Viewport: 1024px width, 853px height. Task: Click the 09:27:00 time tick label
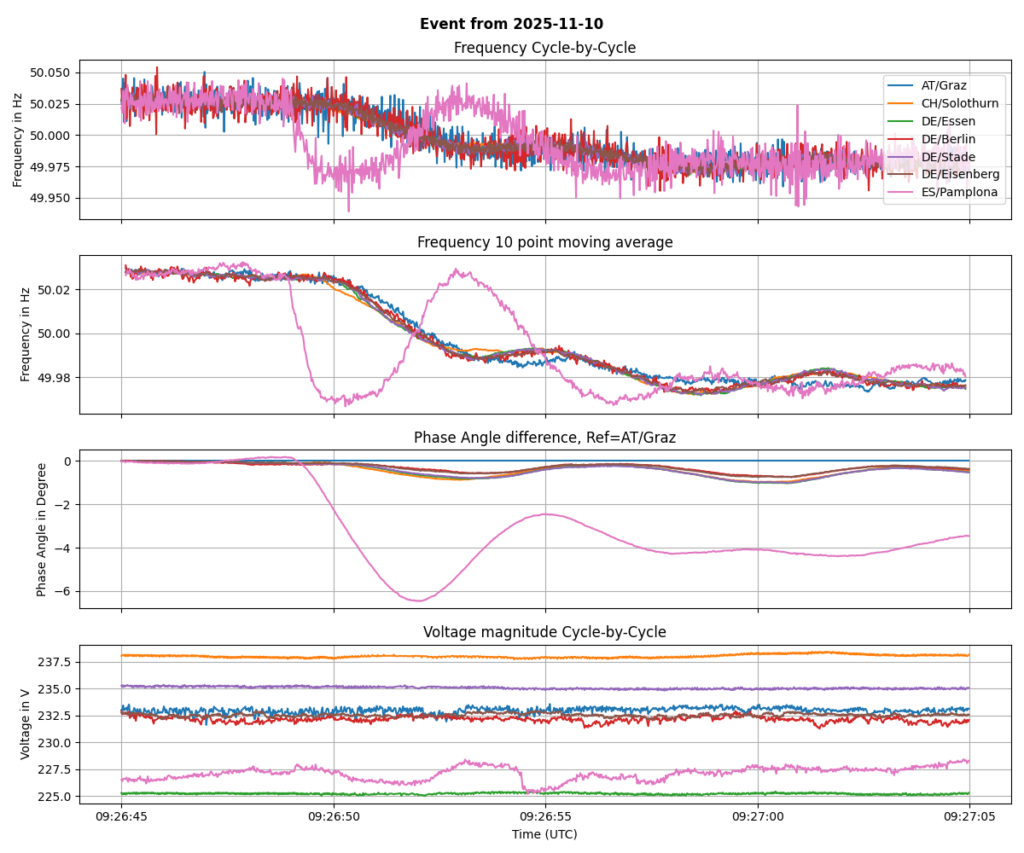click(757, 816)
